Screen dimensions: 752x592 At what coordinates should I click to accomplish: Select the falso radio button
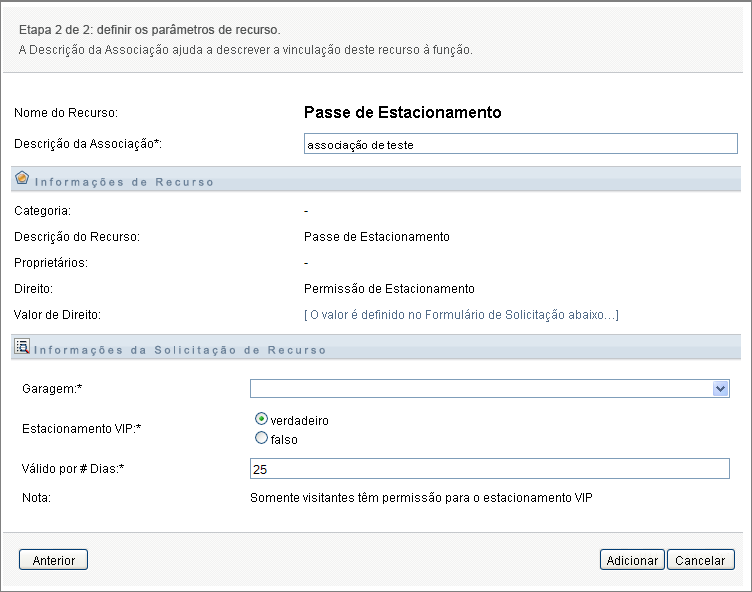[262, 438]
